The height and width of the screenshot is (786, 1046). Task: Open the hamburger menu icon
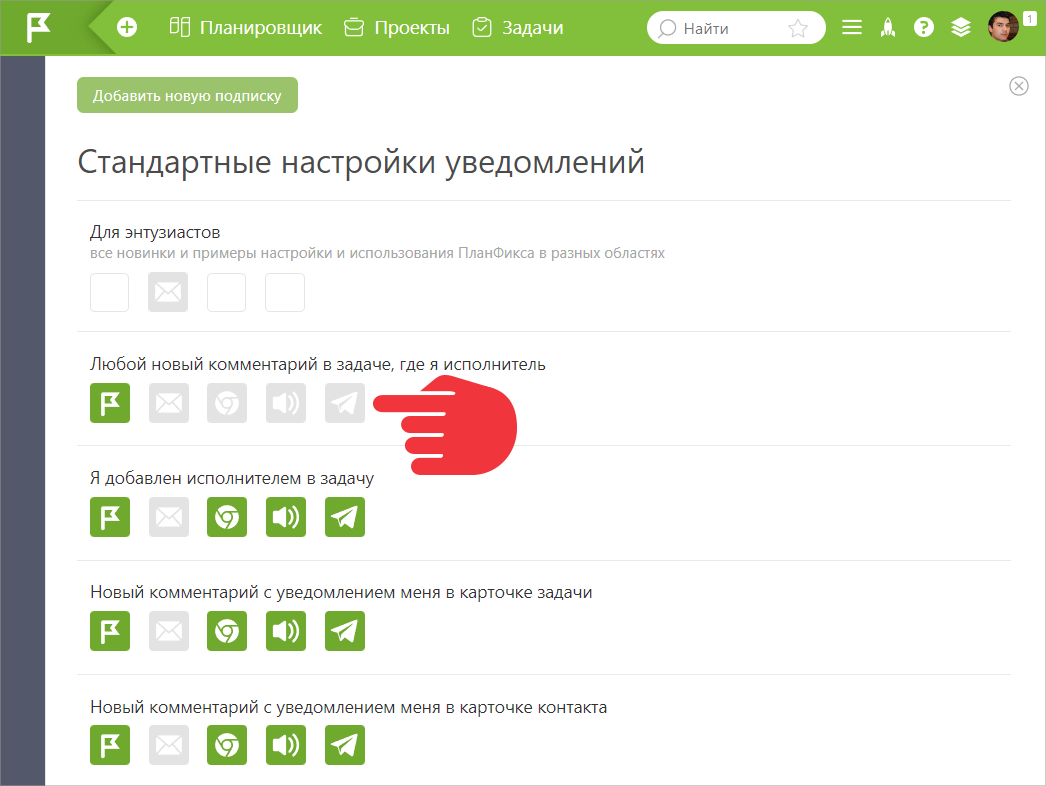point(852,27)
